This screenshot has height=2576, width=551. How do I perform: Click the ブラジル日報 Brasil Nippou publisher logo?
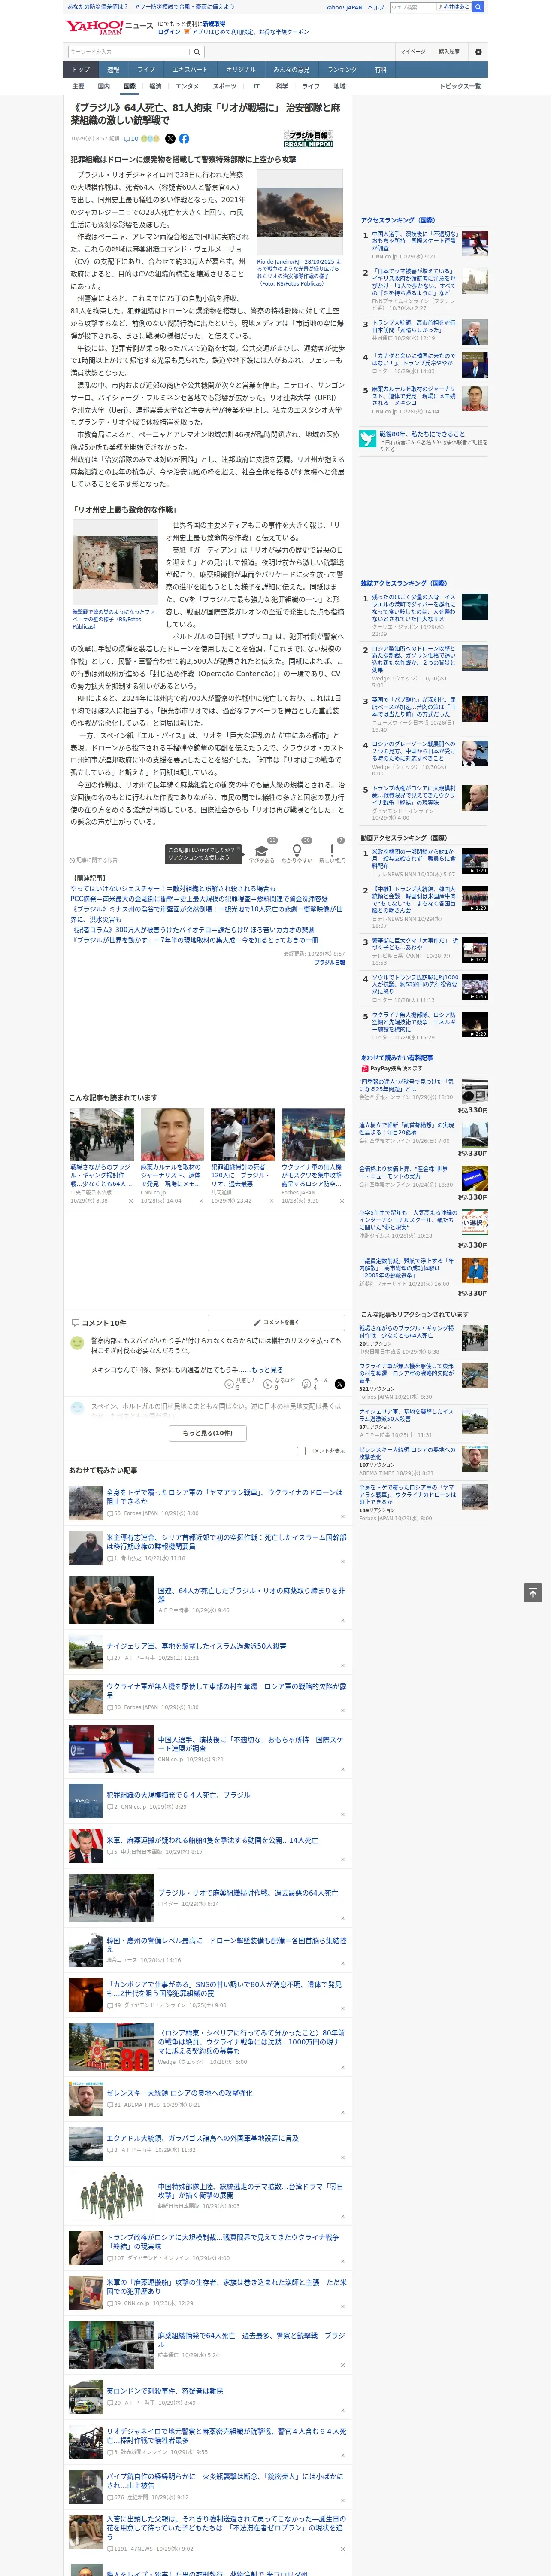click(x=308, y=139)
